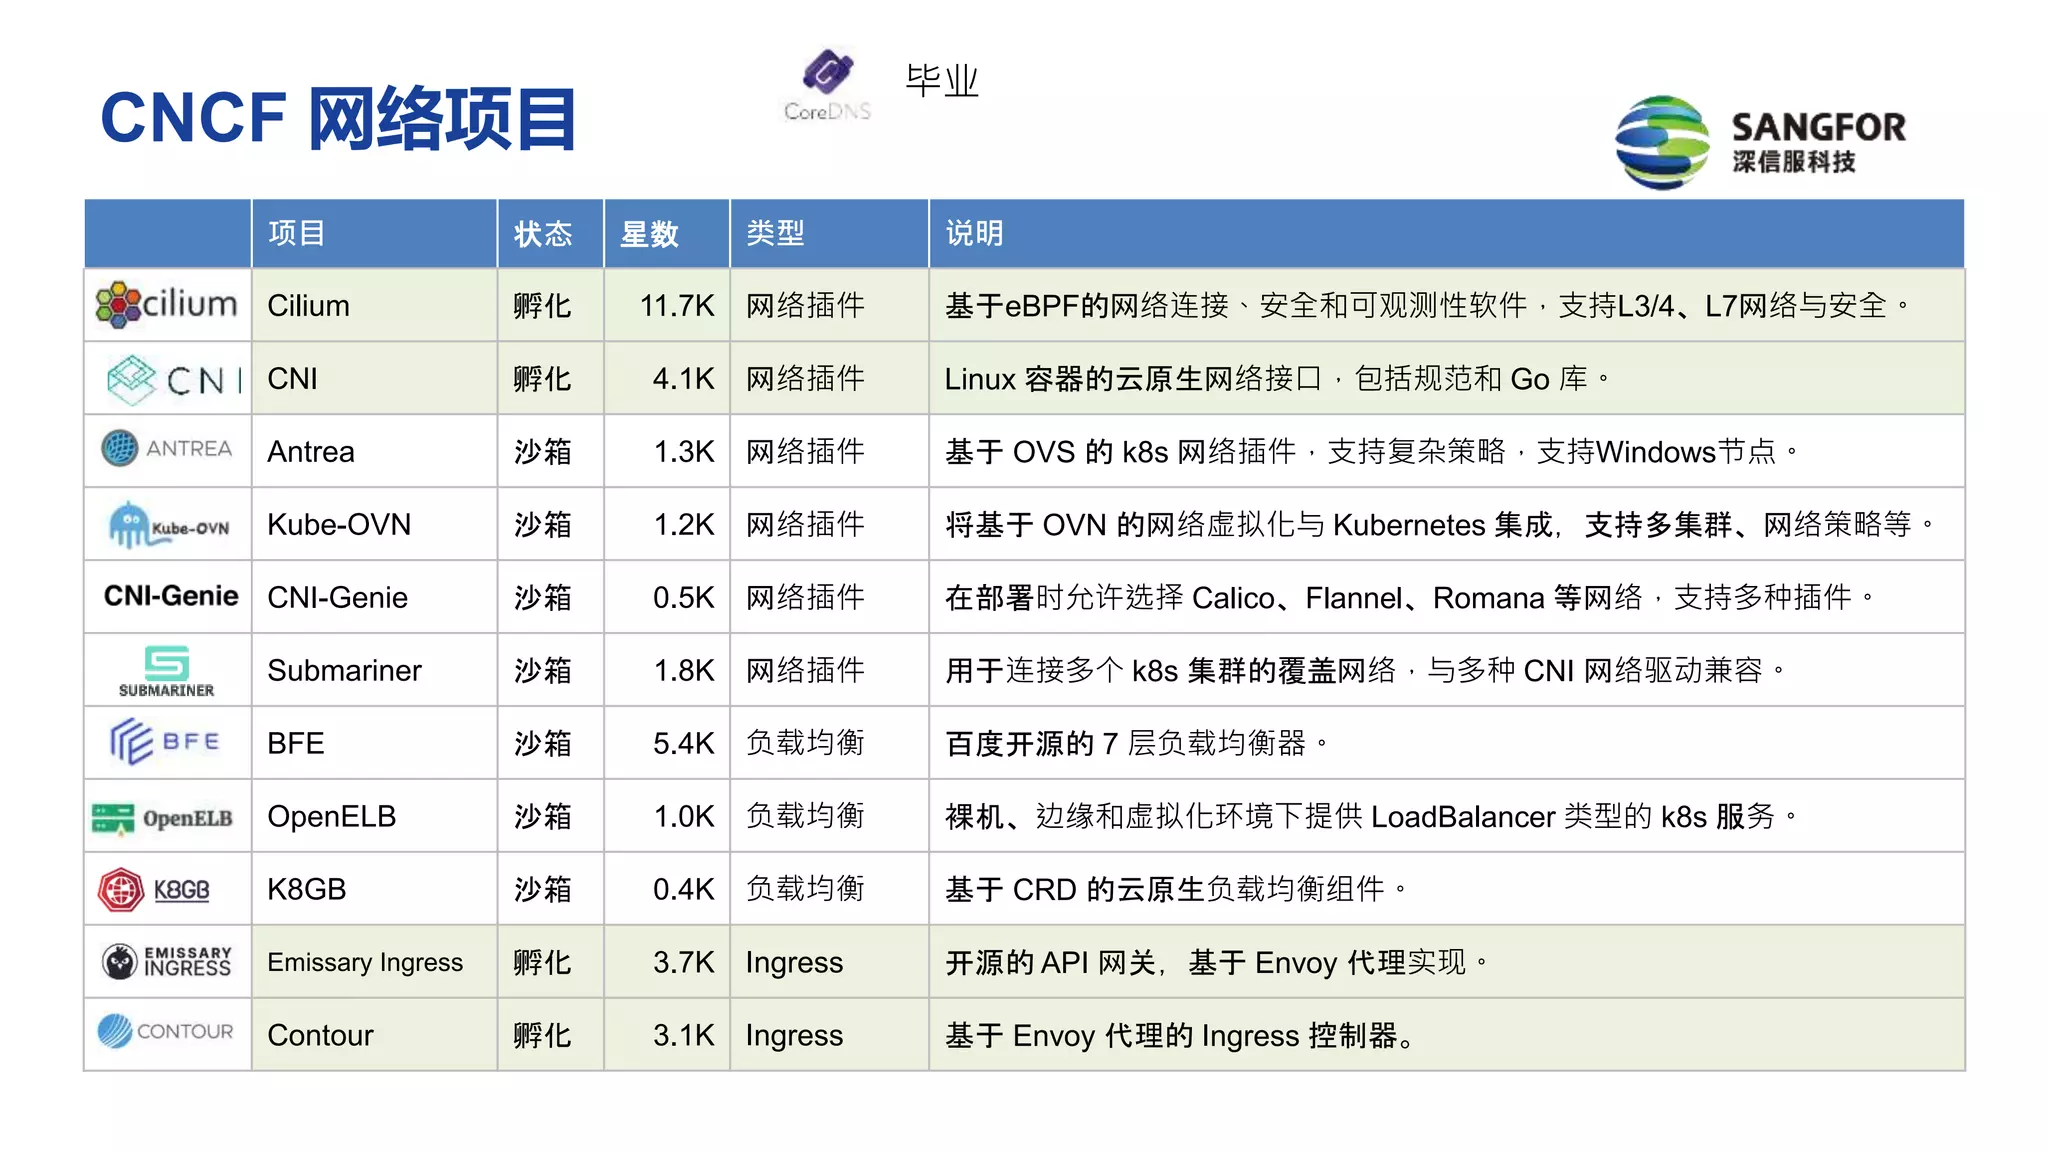Image resolution: width=2048 pixels, height=1152 pixels.
Task: Click the 0.4K star count
Action: (x=684, y=889)
